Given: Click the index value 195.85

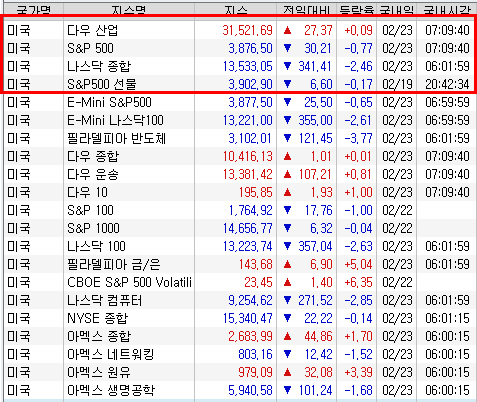Looking at the screenshot, I should (x=256, y=192).
